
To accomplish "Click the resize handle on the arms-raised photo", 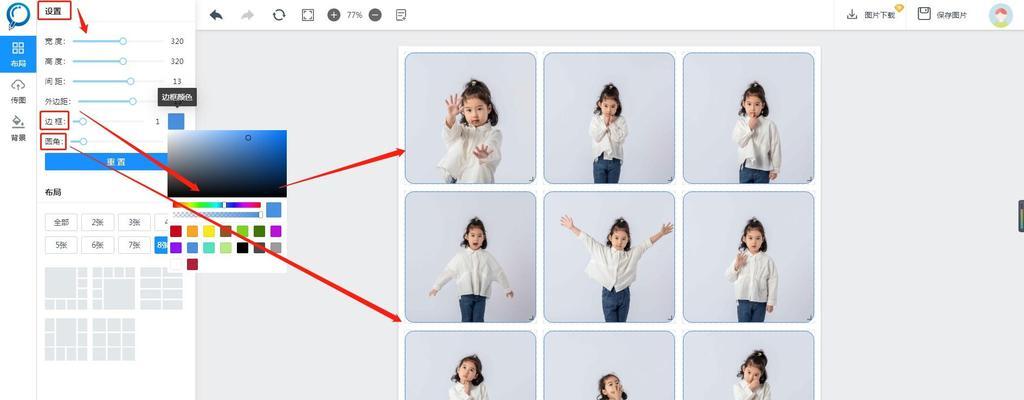I will pyautogui.click(x=671, y=318).
